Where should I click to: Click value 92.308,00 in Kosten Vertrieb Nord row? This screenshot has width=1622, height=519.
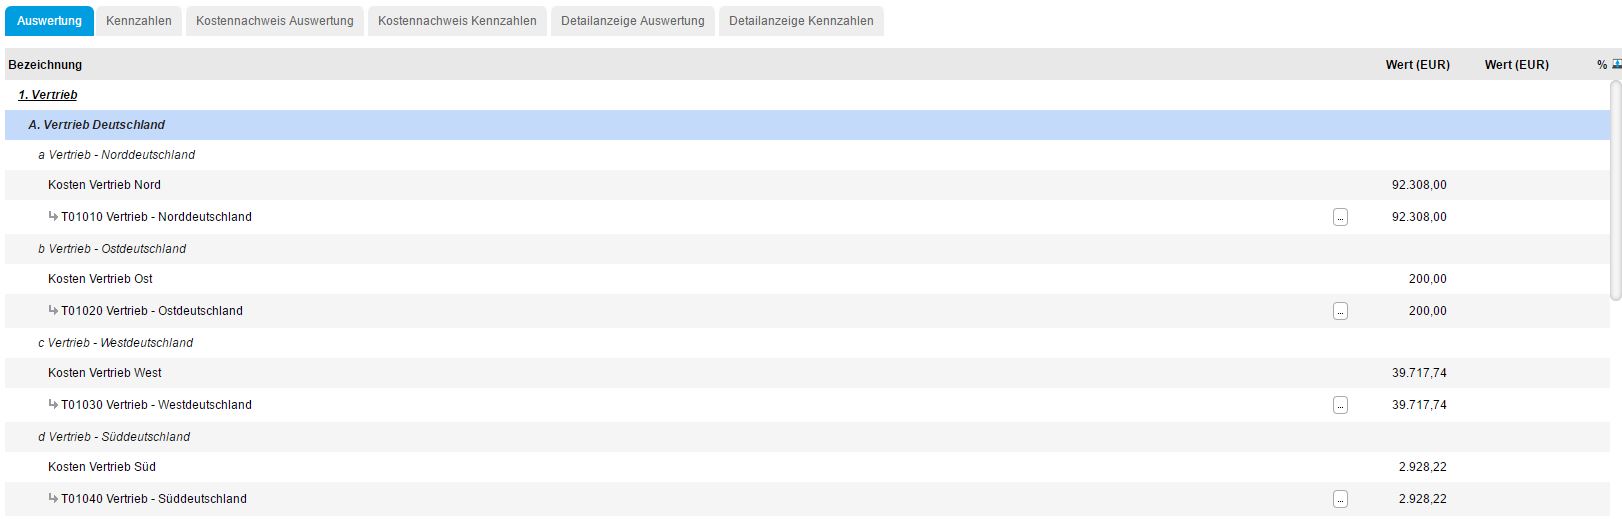(1419, 185)
